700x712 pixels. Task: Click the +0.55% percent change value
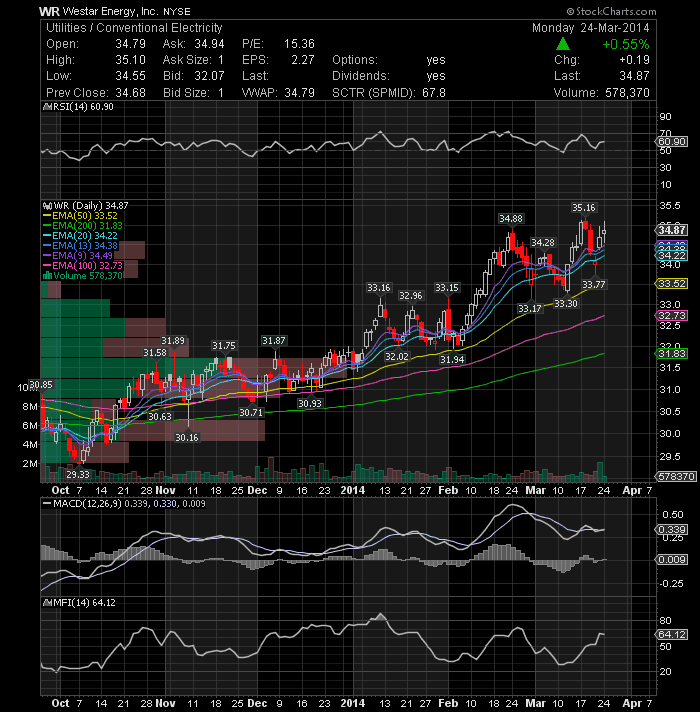626,44
